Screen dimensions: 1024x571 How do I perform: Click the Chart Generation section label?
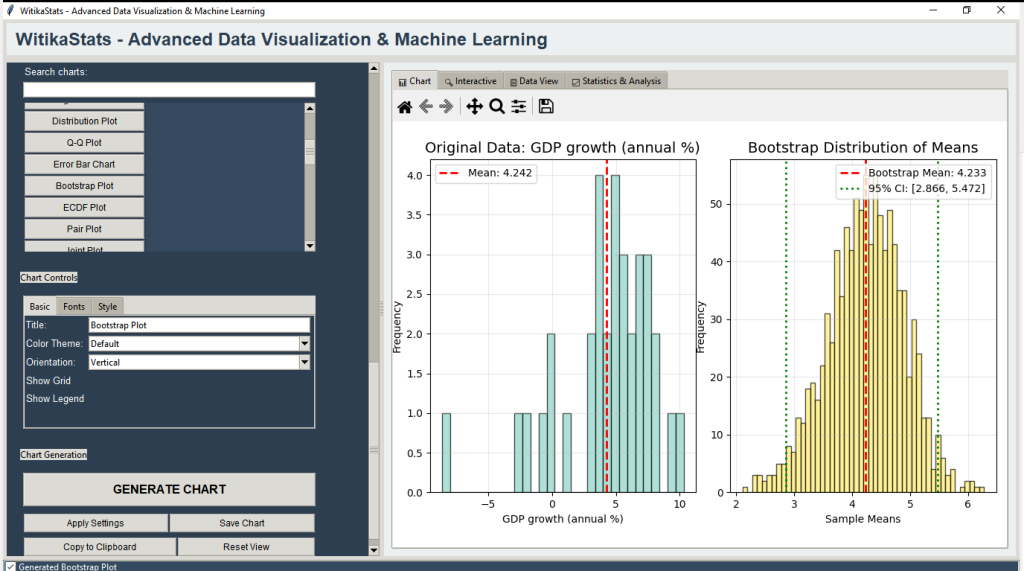pyautogui.click(x=54, y=455)
